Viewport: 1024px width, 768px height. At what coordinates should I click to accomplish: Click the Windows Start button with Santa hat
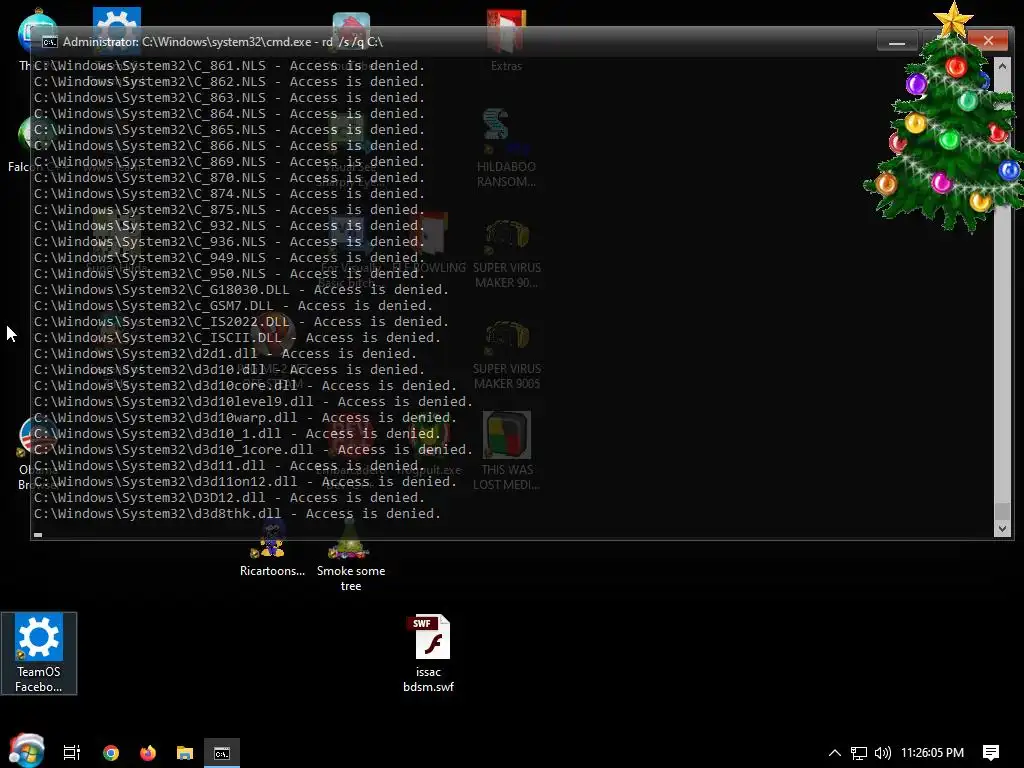(x=26, y=751)
